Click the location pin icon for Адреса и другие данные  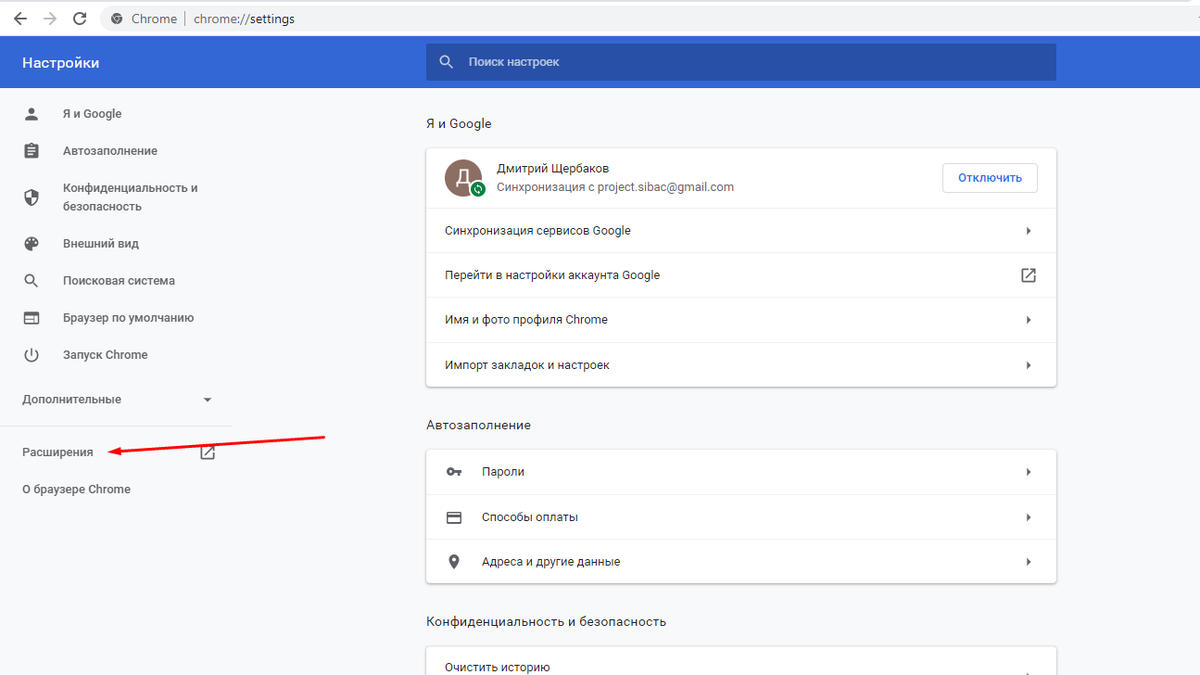pyautogui.click(x=454, y=561)
